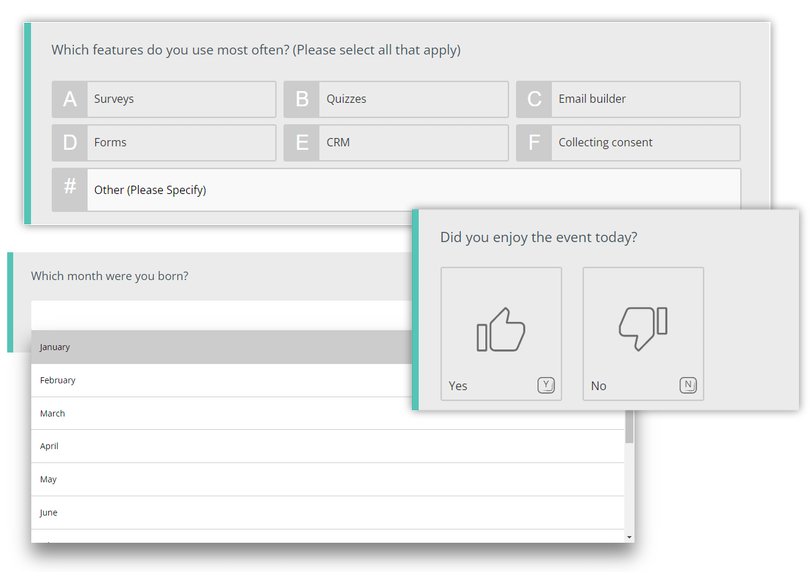
Task: Check the Quizzes feature option
Action: pyautogui.click(x=412, y=99)
